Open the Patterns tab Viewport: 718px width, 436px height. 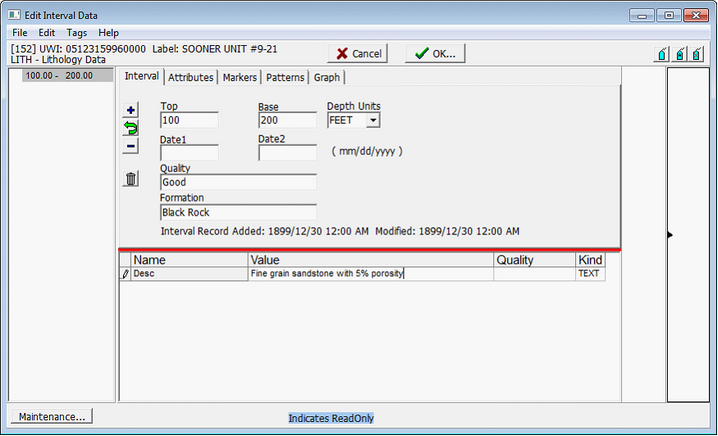click(285, 77)
